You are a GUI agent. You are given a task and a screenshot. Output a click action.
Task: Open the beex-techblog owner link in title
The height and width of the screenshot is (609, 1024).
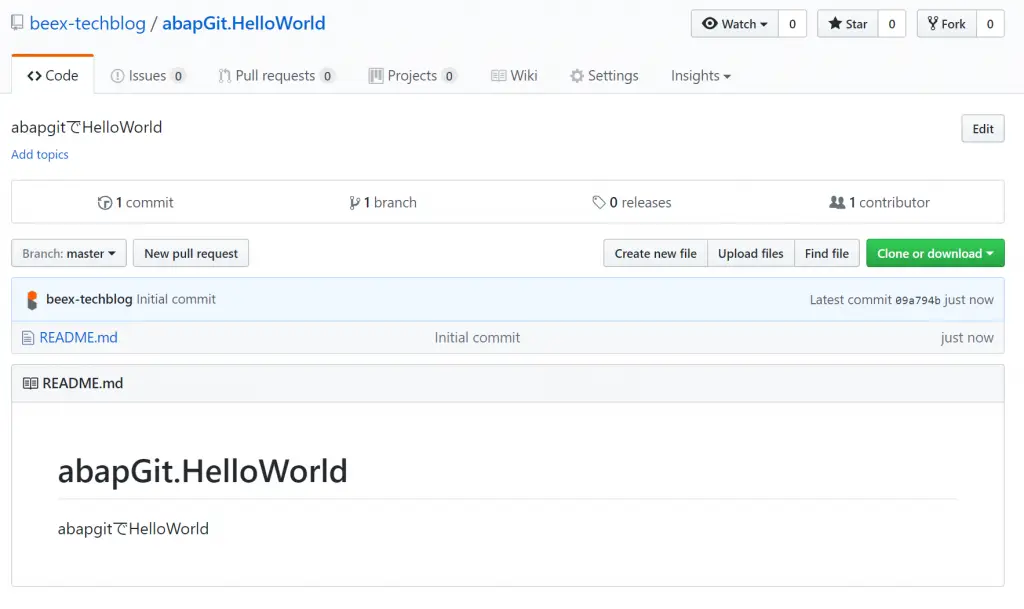click(x=88, y=23)
